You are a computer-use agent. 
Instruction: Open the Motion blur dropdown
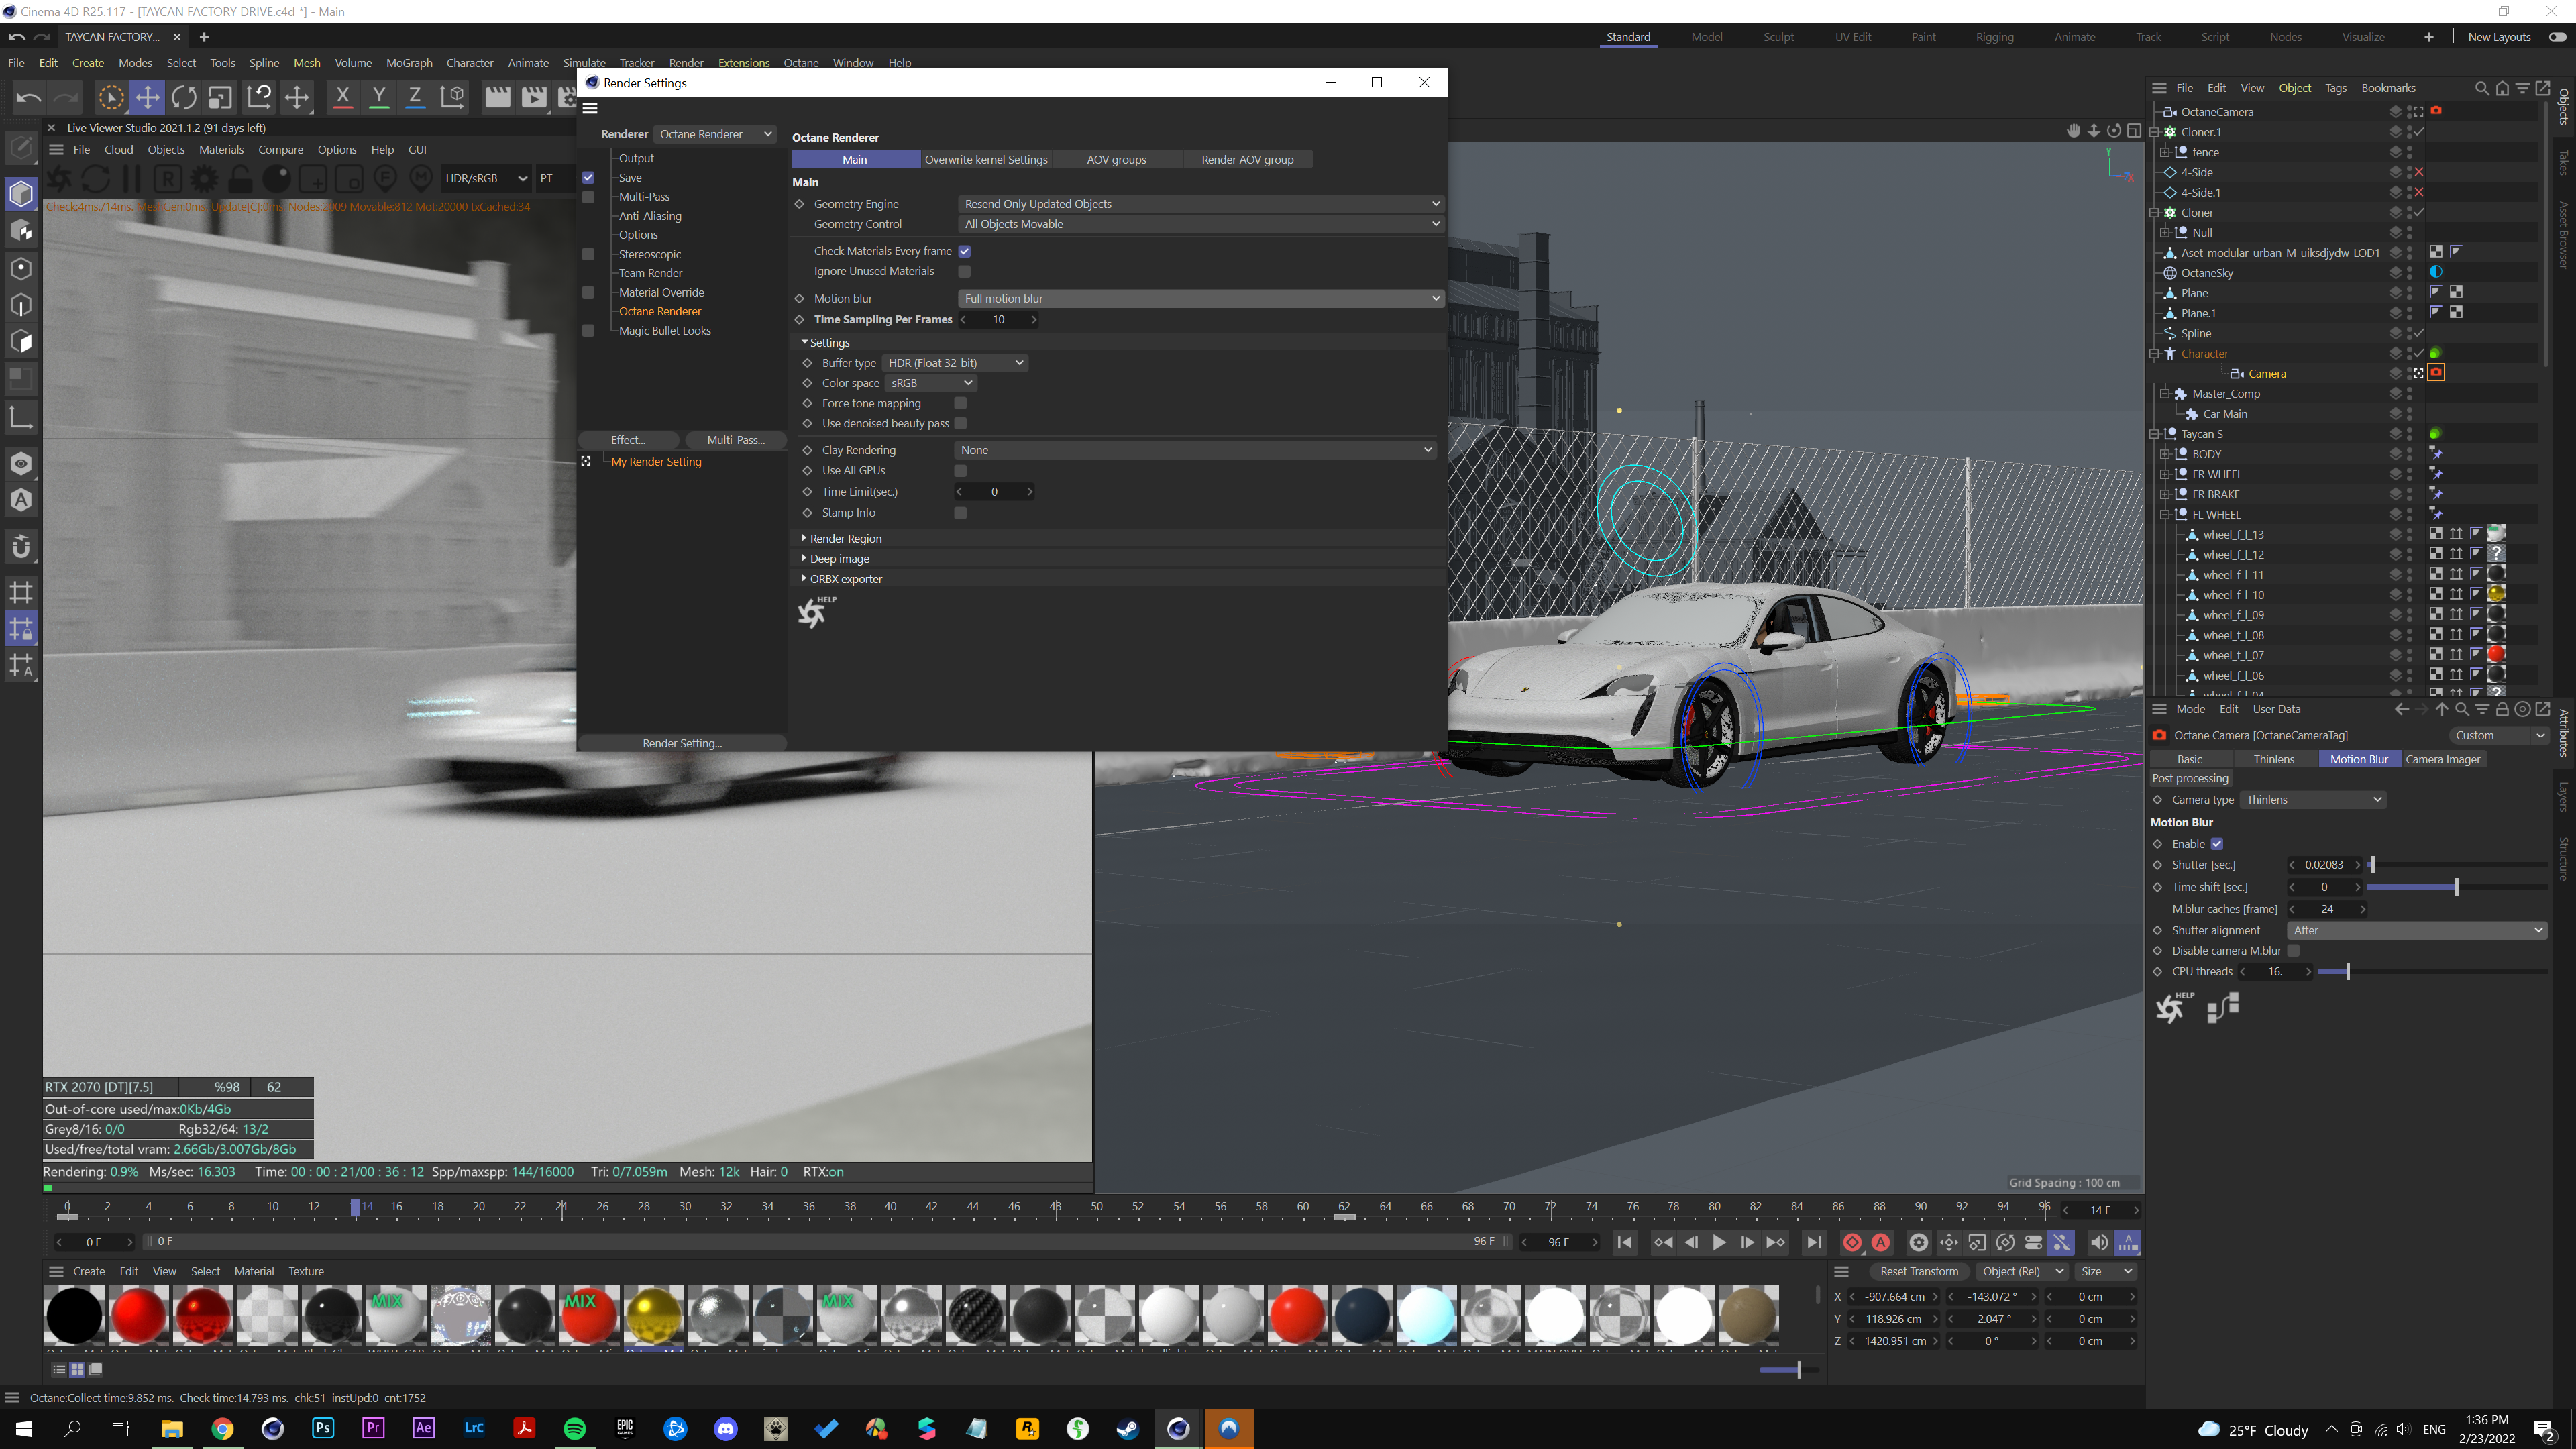[1200, 299]
